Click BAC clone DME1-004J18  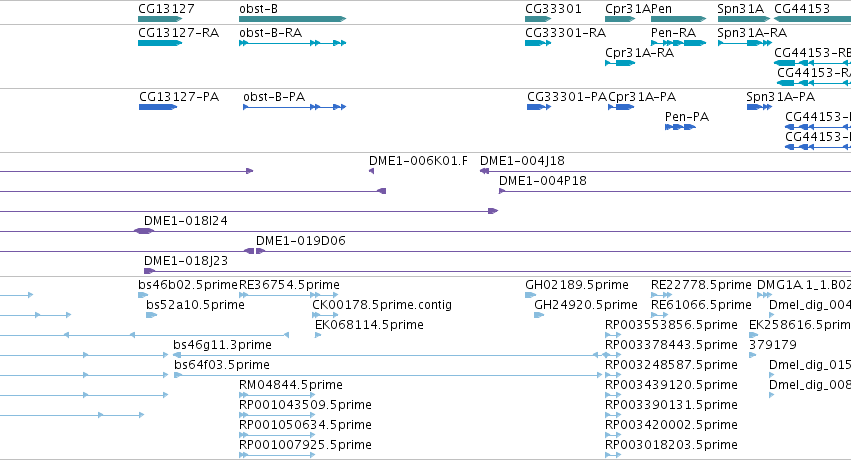pos(522,161)
